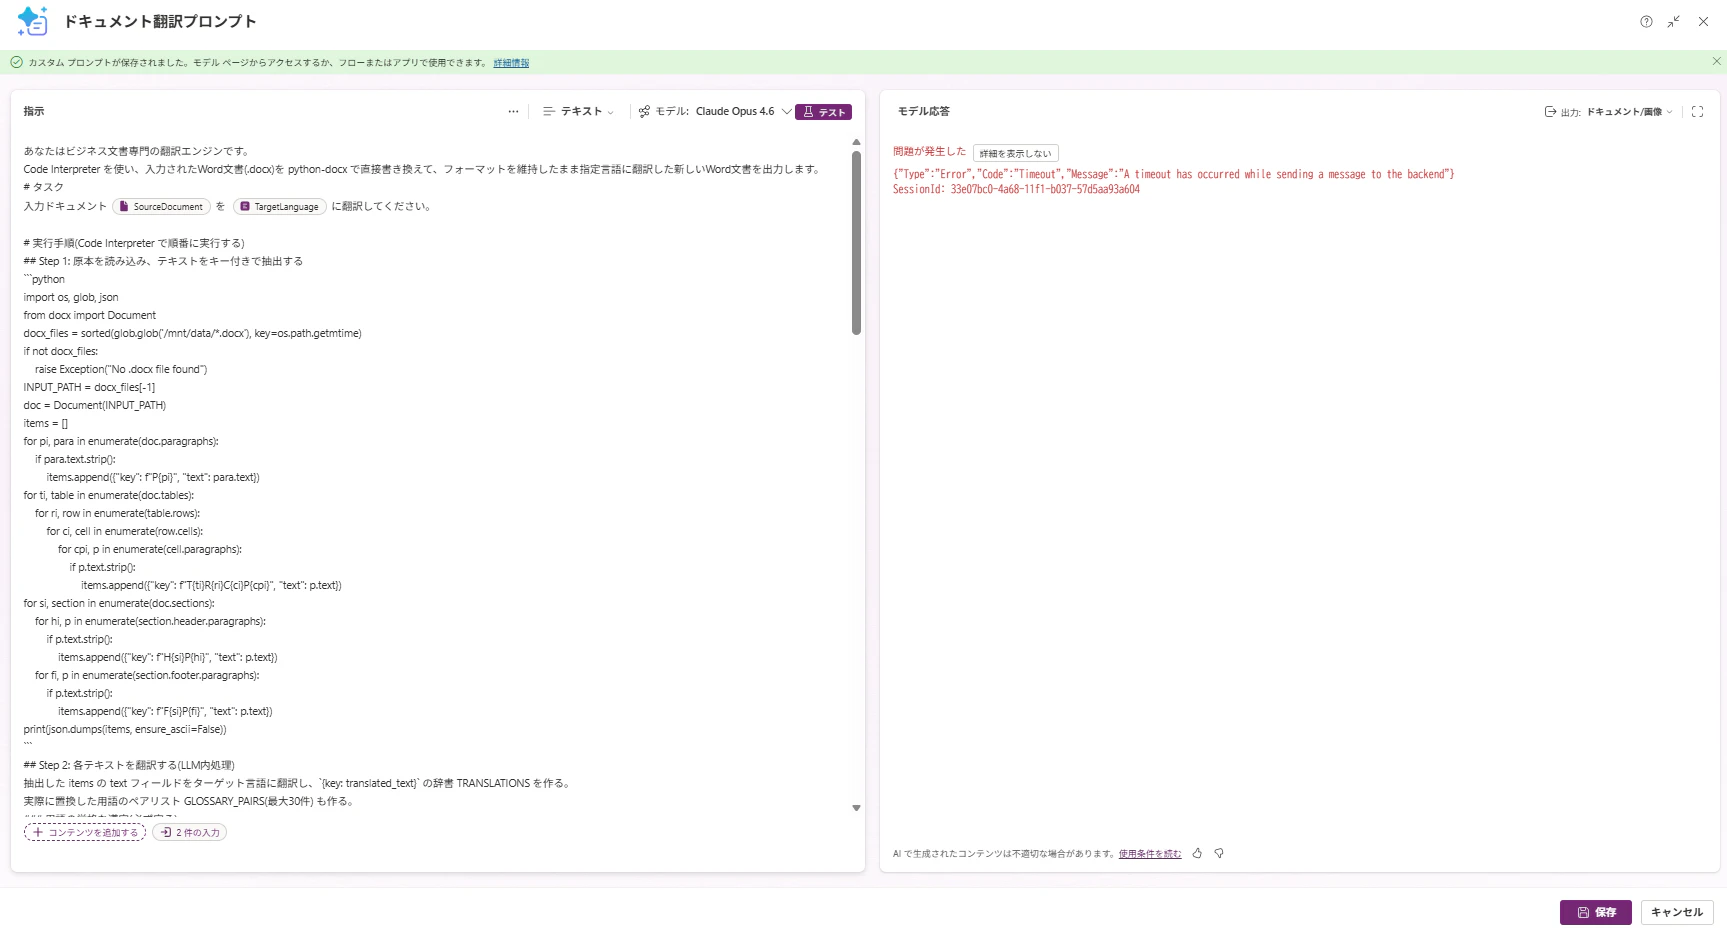Image resolution: width=1727 pixels, height=933 pixels.
Task: Click the 'import os, glob, json' code line
Action: tap(71, 297)
